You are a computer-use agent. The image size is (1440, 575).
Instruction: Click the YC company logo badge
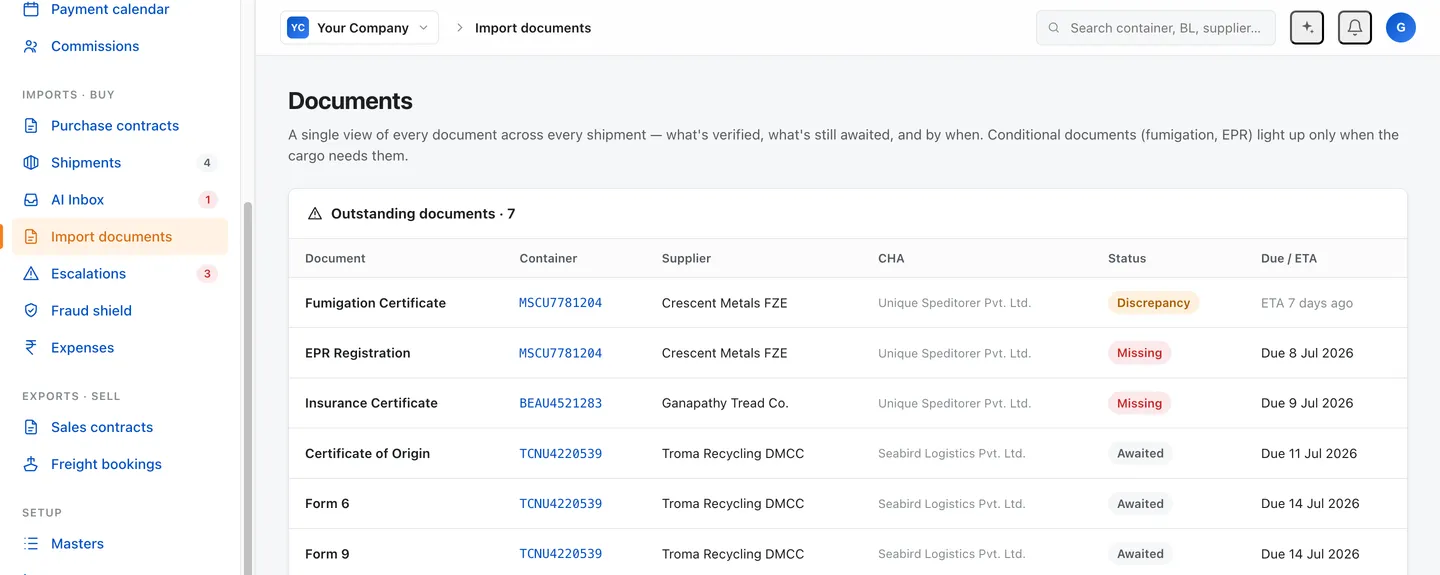point(298,28)
